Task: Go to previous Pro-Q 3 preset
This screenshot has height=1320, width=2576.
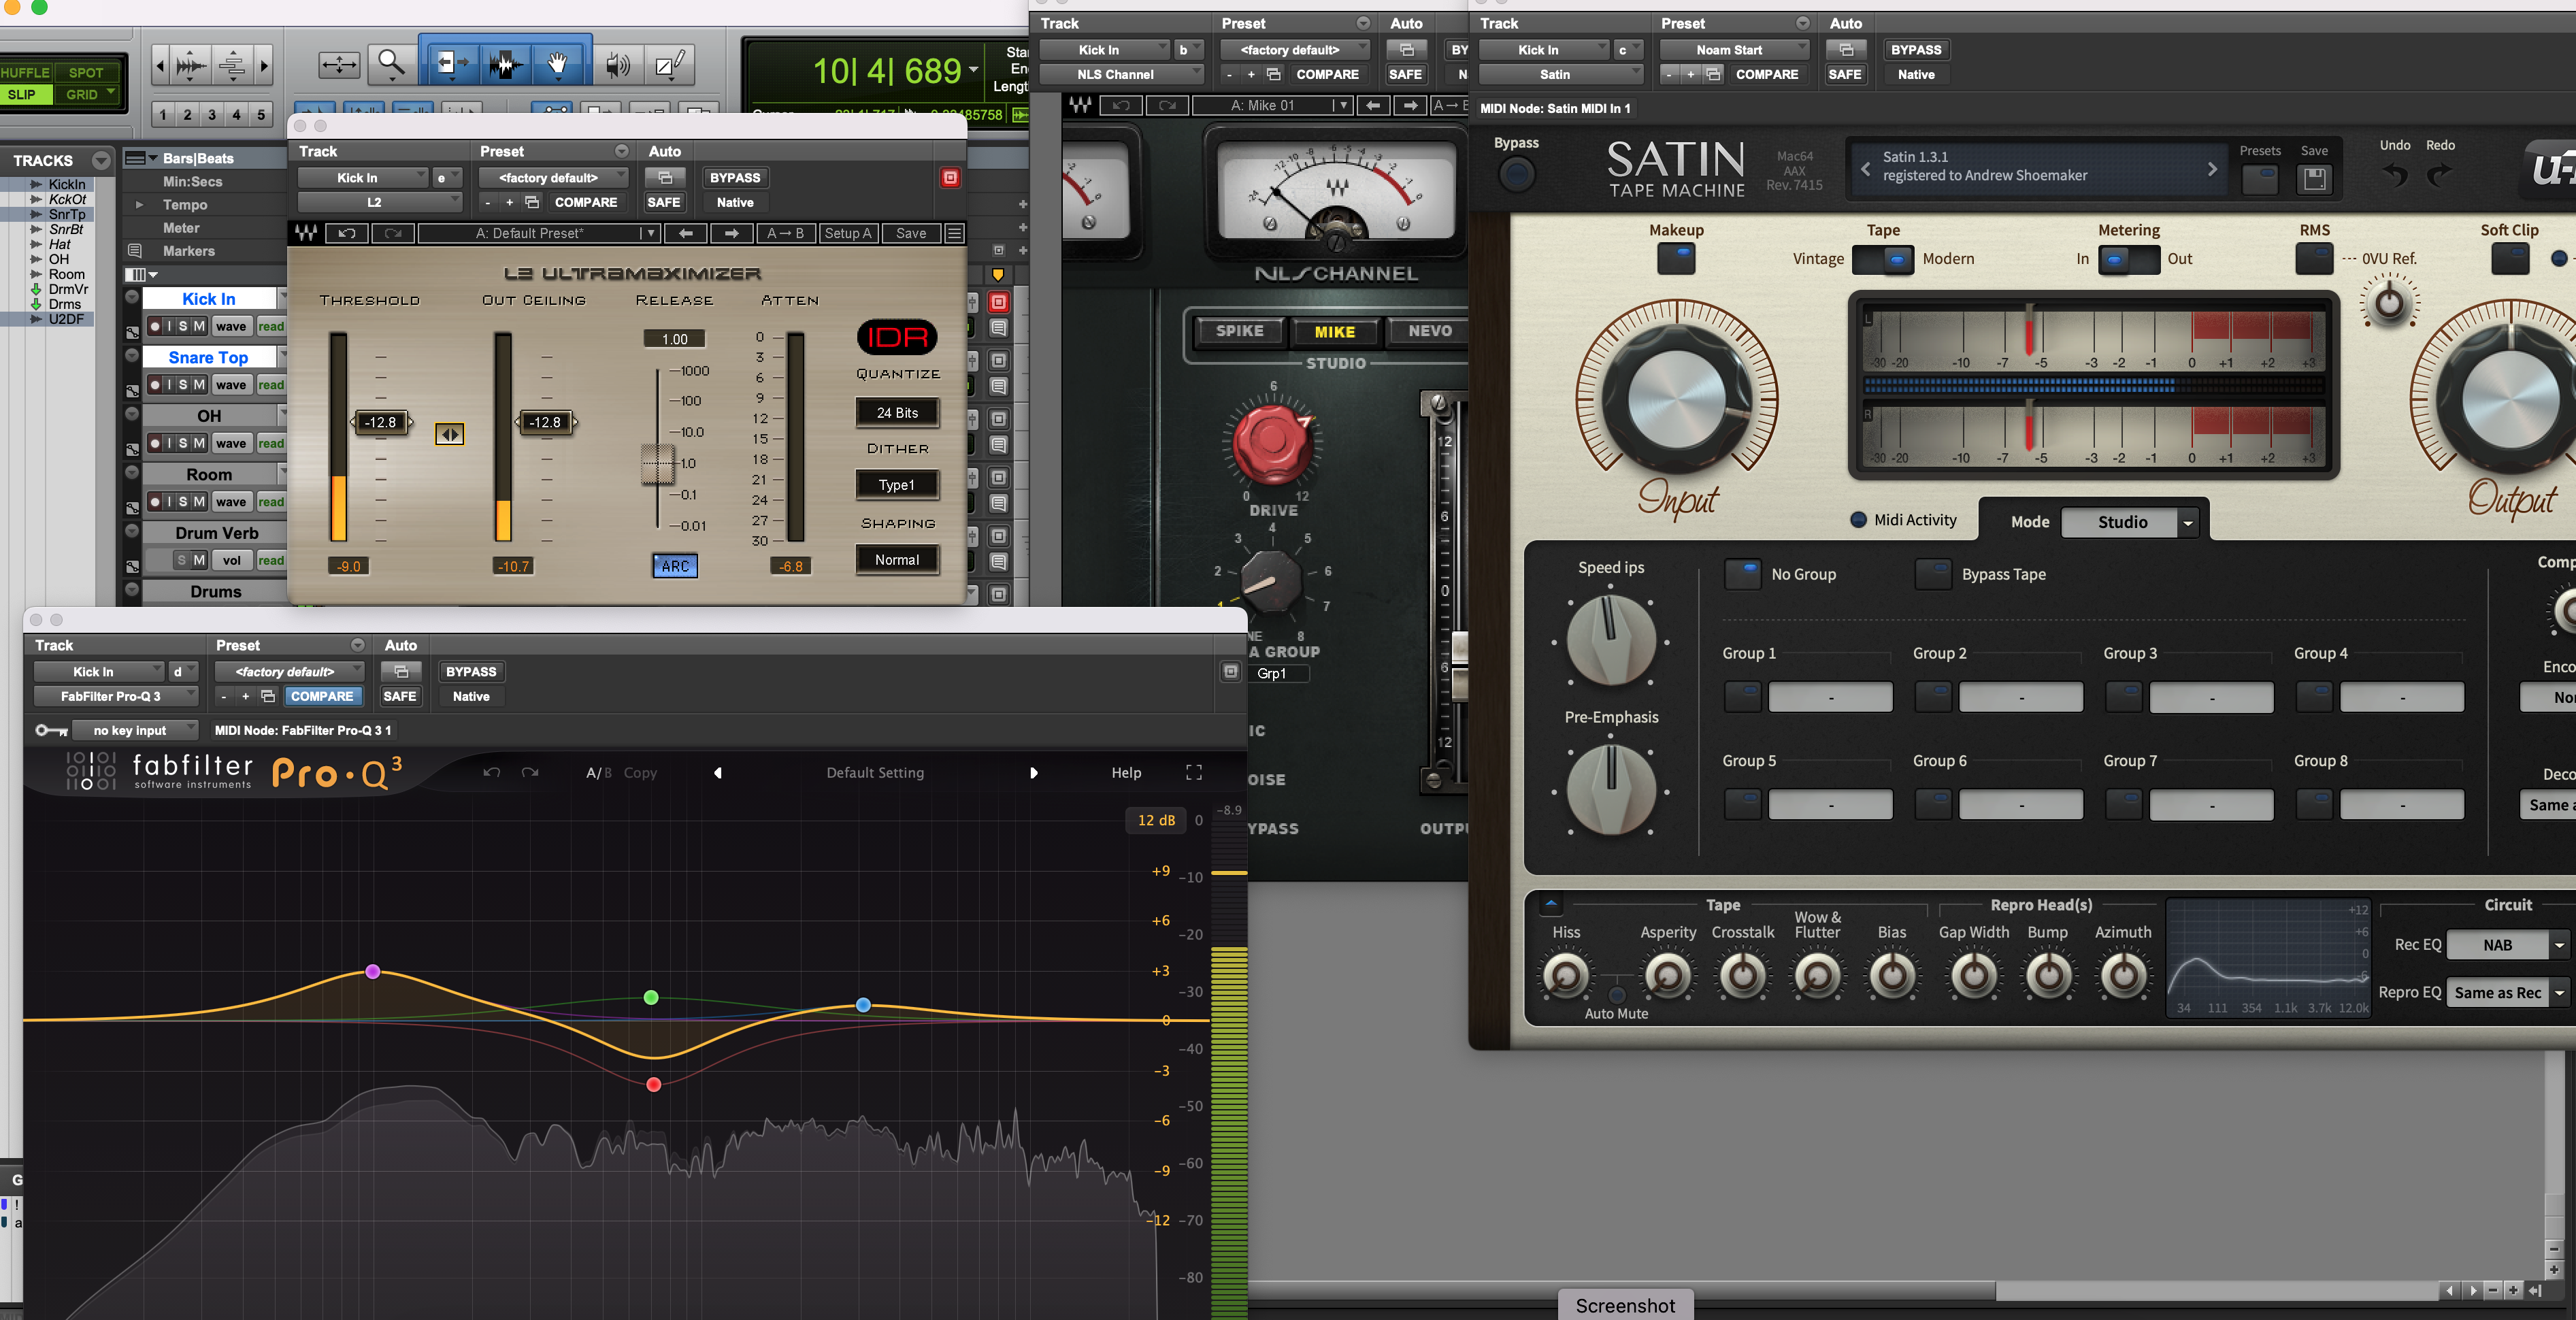Action: click(x=718, y=772)
